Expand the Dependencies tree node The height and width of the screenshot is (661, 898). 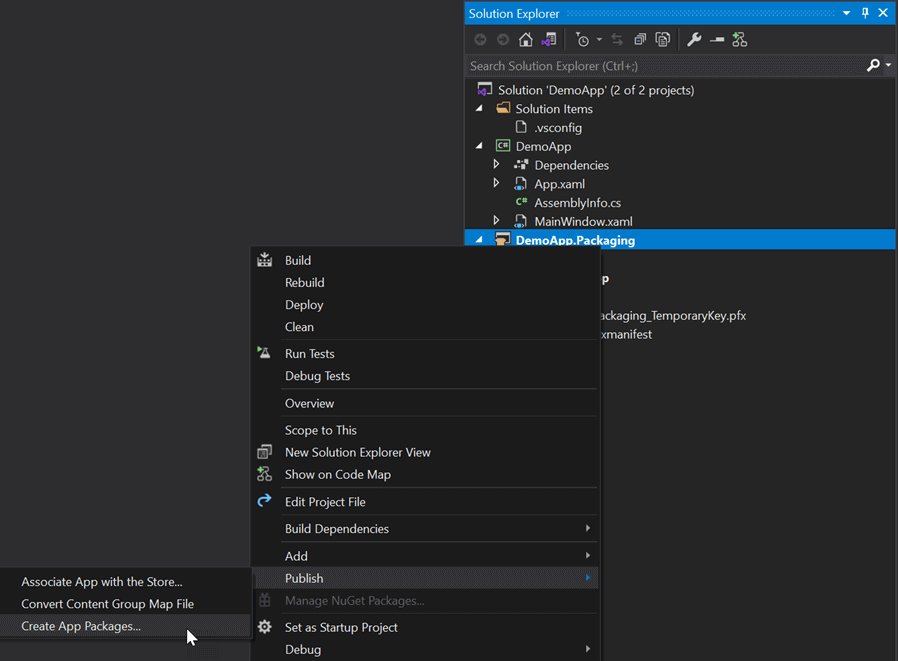click(x=497, y=165)
